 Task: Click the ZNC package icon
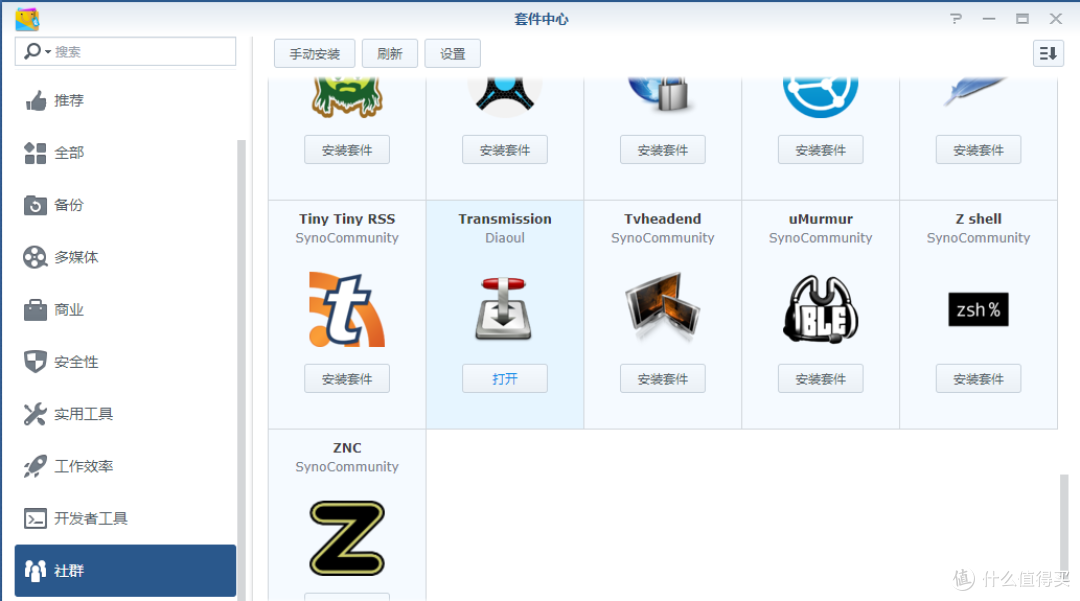coord(346,538)
